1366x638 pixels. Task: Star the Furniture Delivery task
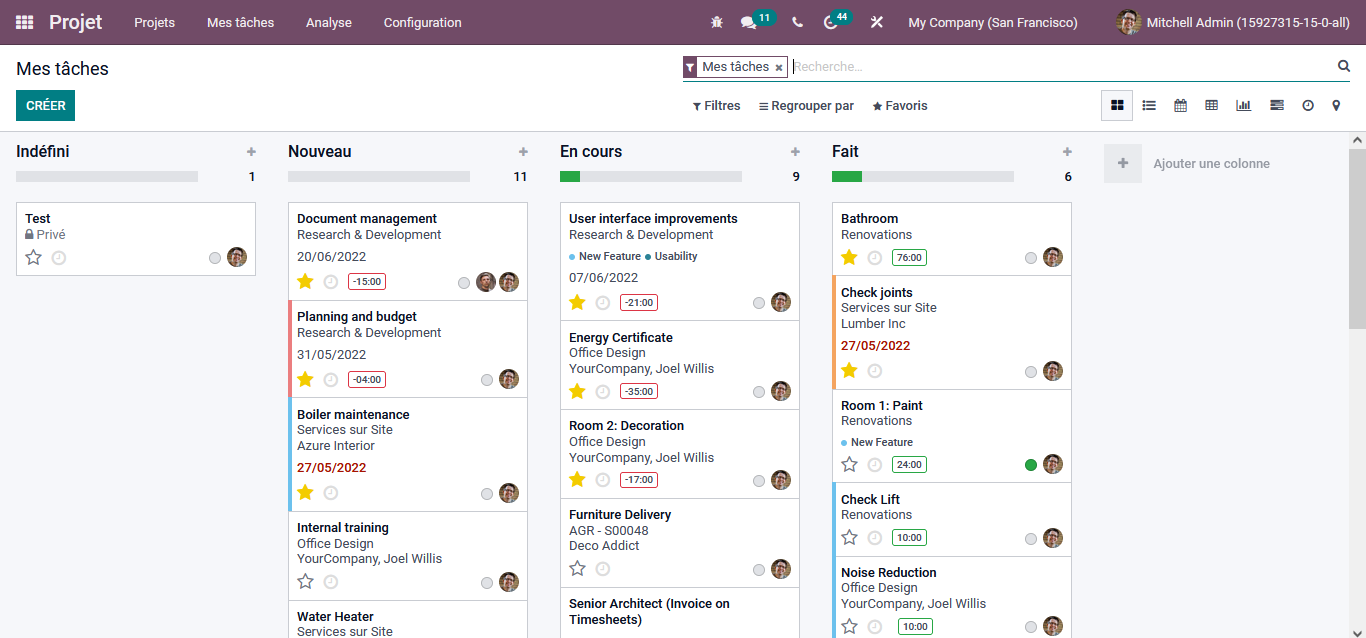click(577, 568)
